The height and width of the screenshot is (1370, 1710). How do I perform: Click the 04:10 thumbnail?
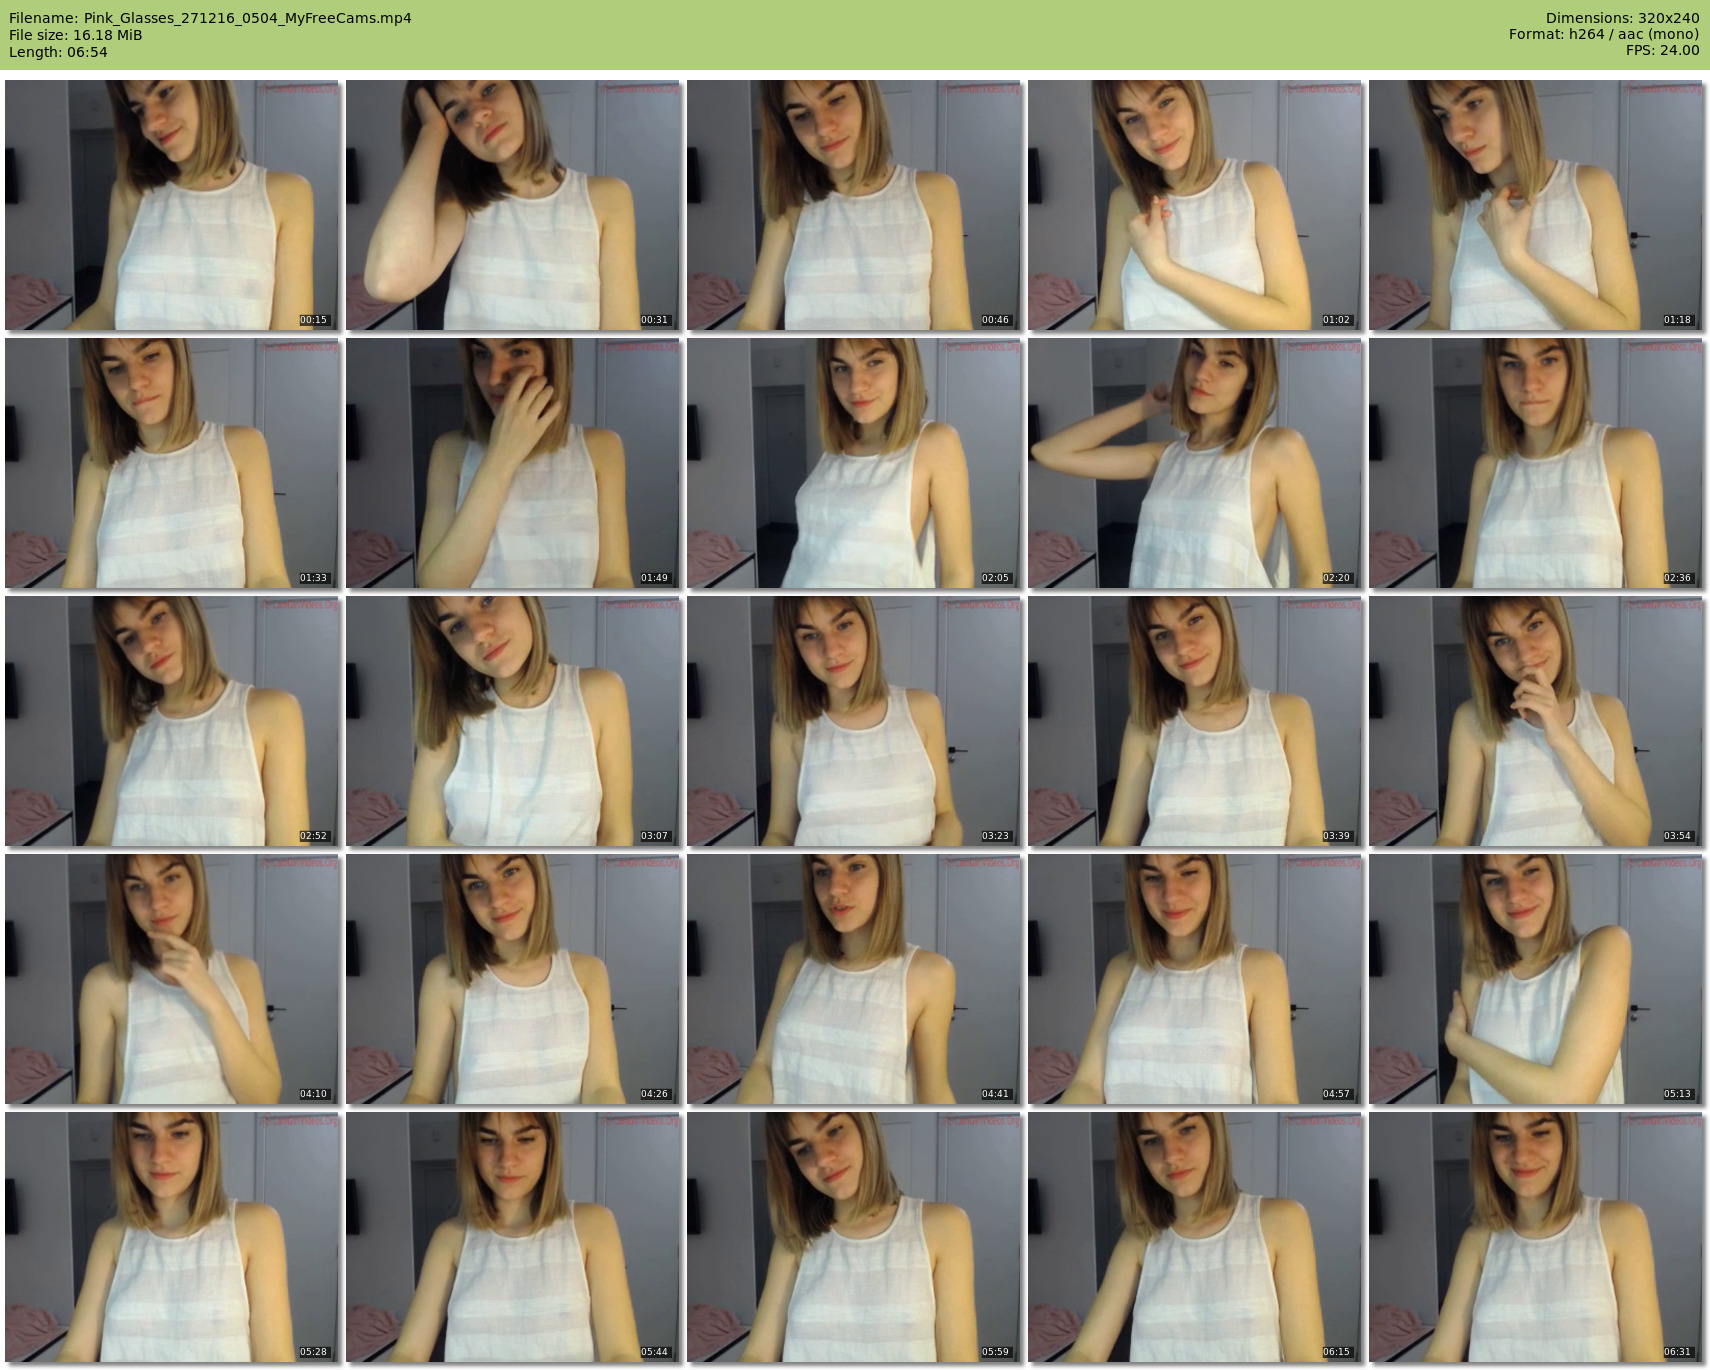coord(172,979)
